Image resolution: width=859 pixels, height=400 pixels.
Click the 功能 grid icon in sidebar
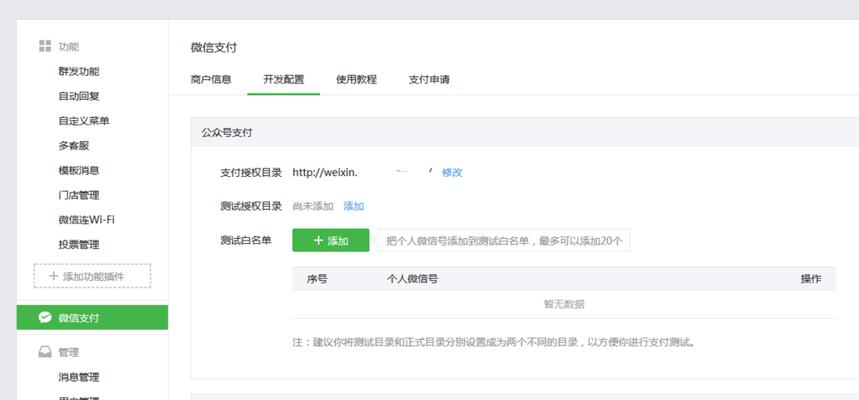click(x=45, y=46)
